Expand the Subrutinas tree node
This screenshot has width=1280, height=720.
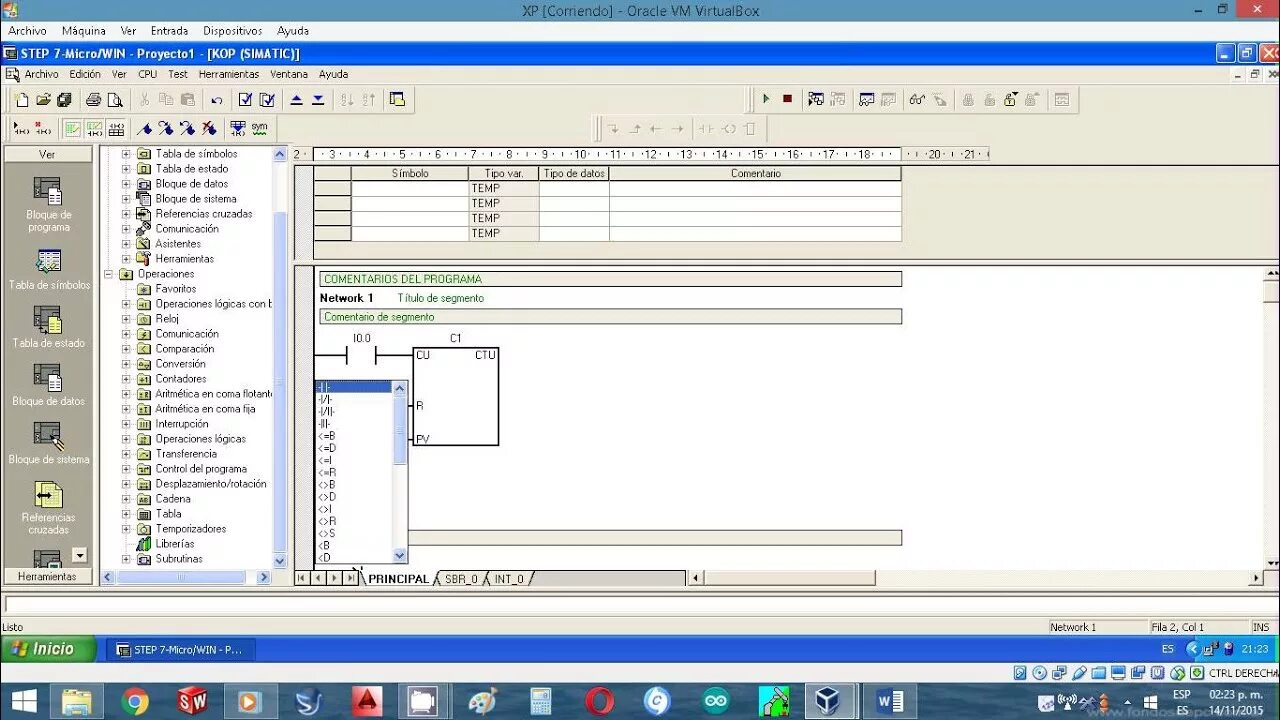[126, 559]
